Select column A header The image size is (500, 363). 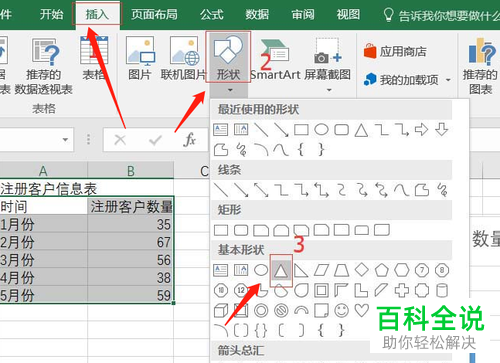[x=43, y=171]
